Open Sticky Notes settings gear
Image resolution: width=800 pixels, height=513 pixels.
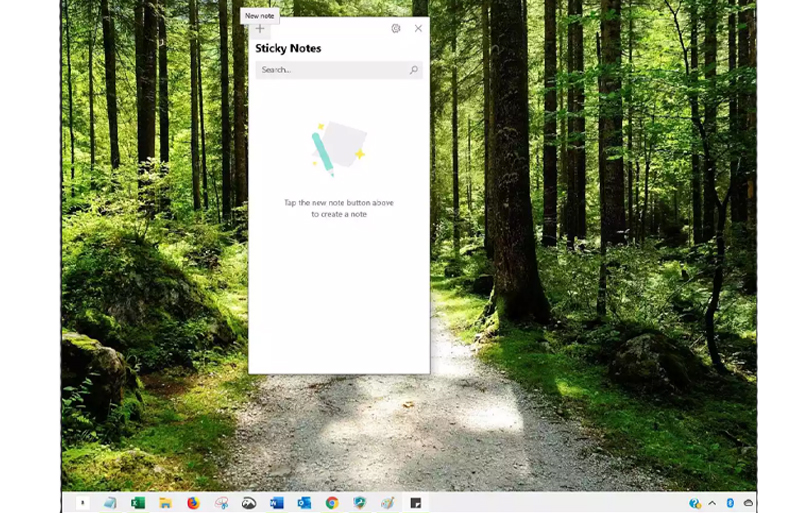click(x=396, y=29)
